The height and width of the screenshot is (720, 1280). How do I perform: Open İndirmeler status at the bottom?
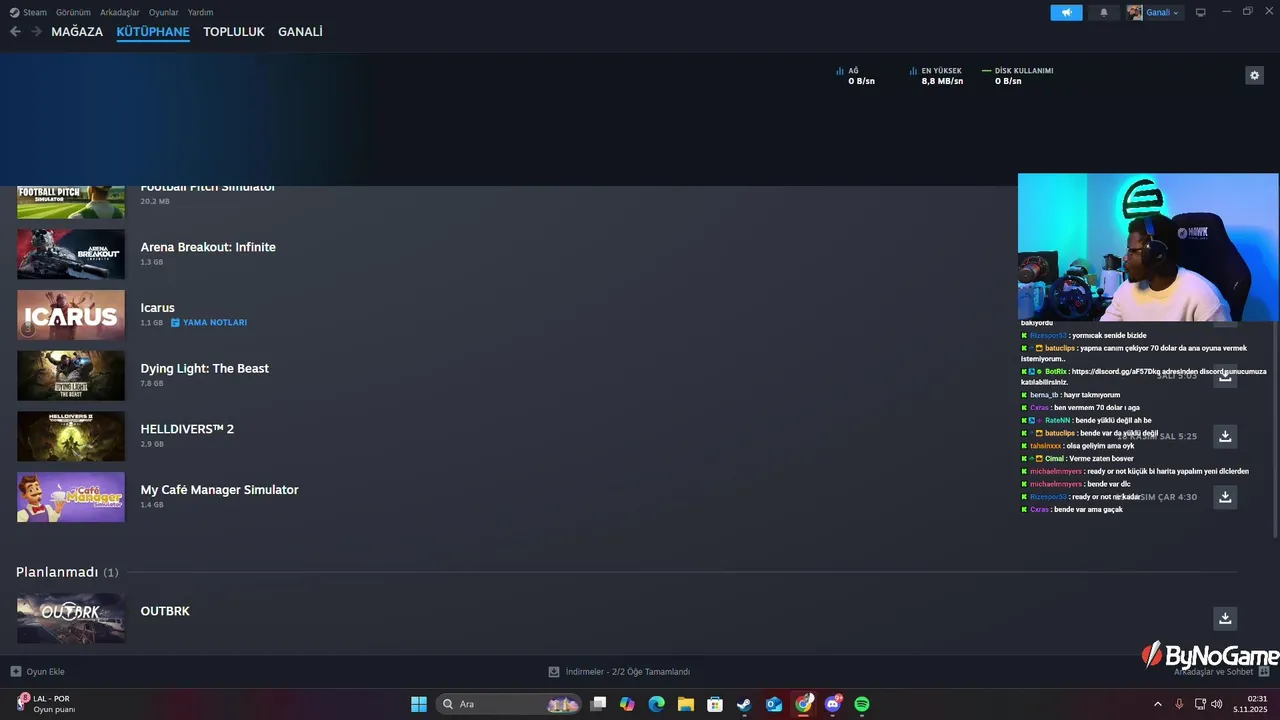[x=619, y=672]
